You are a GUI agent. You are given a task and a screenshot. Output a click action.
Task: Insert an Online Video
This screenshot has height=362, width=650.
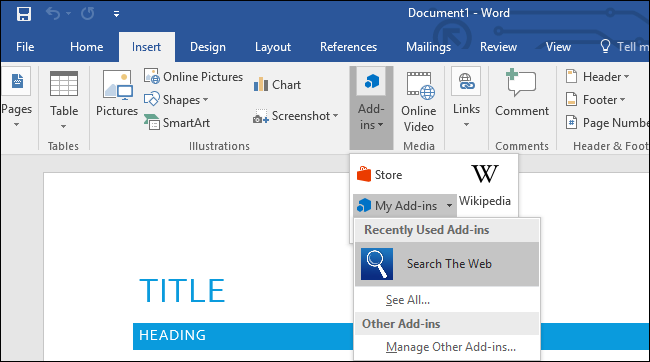coord(419,102)
